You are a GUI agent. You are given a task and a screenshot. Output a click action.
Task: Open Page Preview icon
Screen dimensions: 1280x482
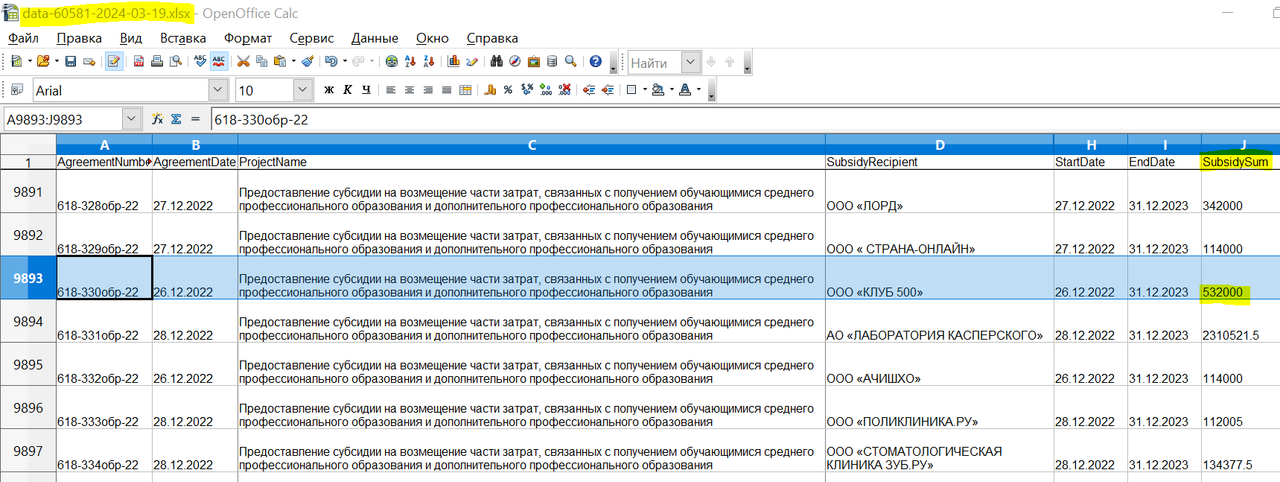(x=175, y=61)
